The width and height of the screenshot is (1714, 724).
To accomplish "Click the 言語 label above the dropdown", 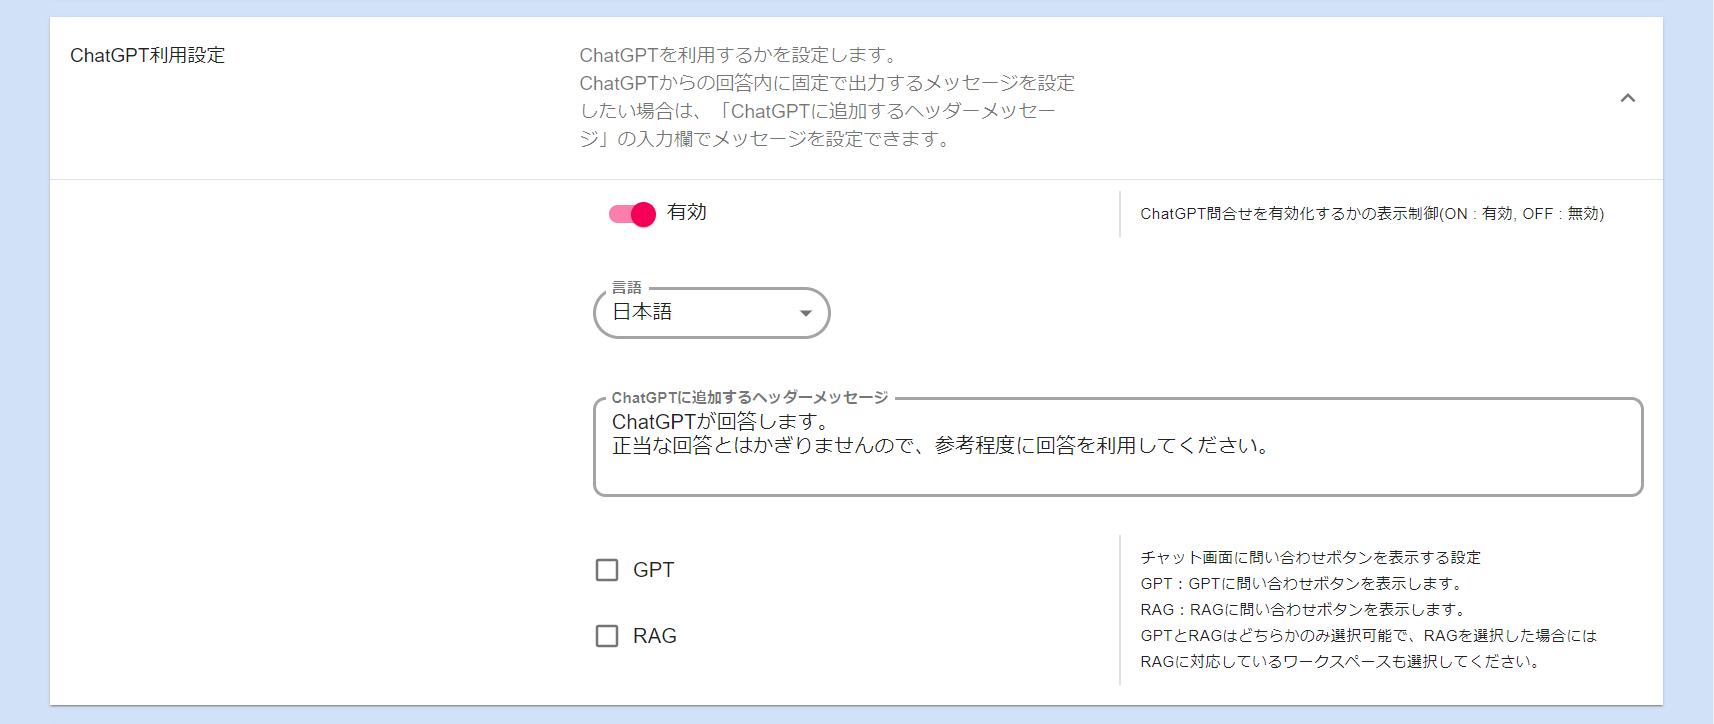I will [x=627, y=288].
